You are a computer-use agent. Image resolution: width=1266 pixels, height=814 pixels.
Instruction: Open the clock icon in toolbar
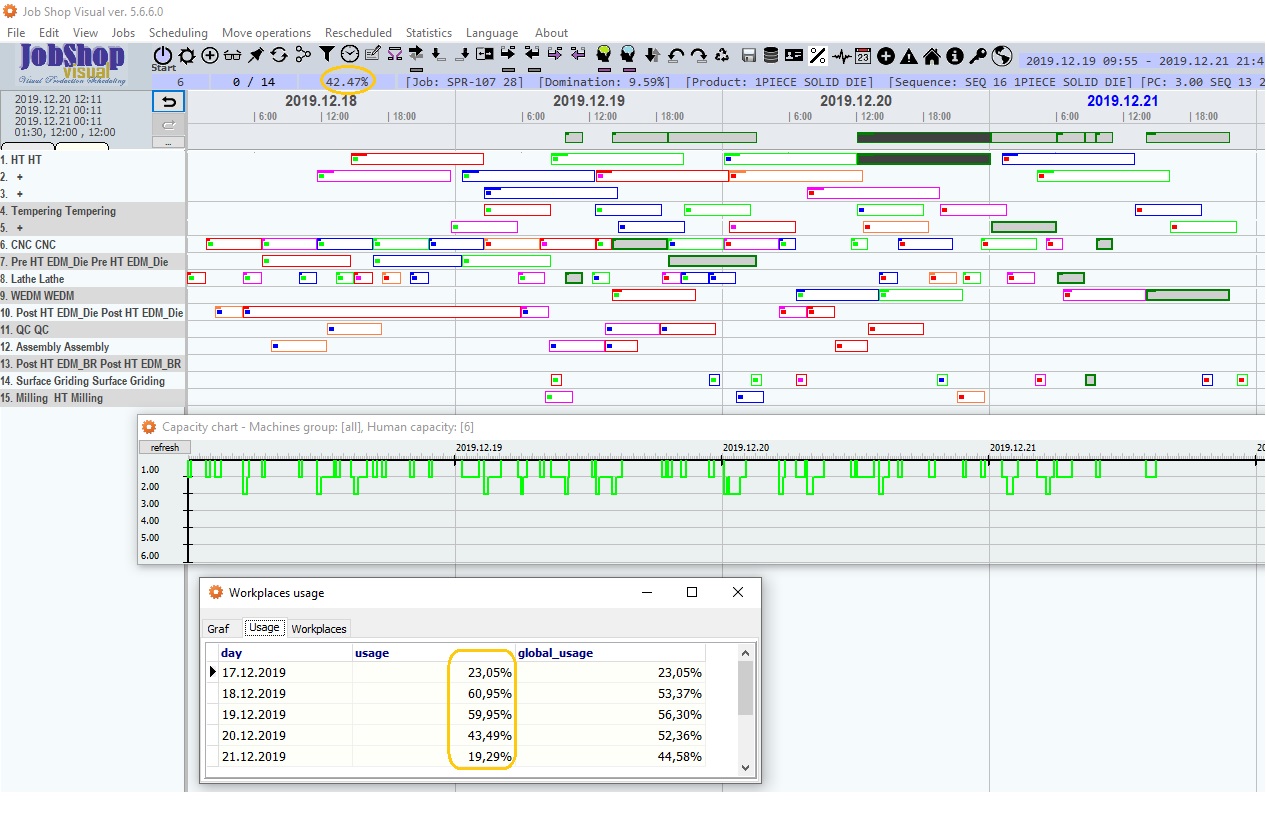[350, 54]
